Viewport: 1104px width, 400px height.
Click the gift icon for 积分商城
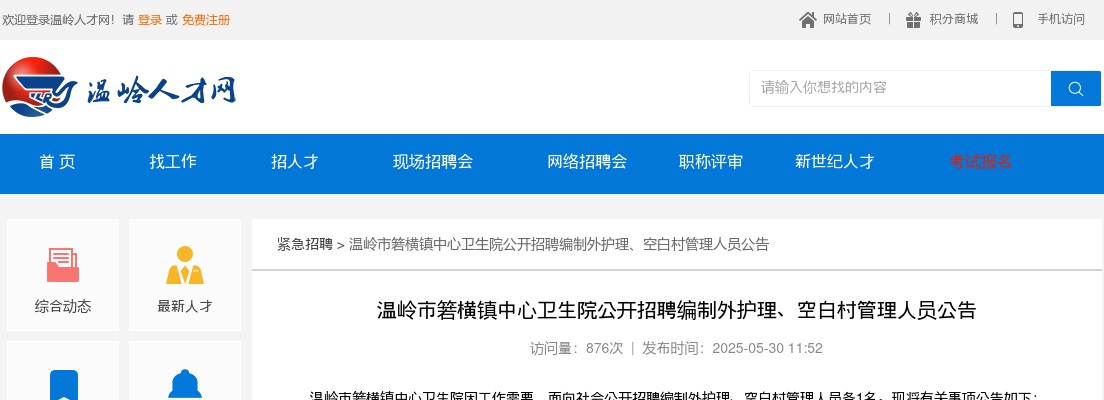click(x=913, y=20)
